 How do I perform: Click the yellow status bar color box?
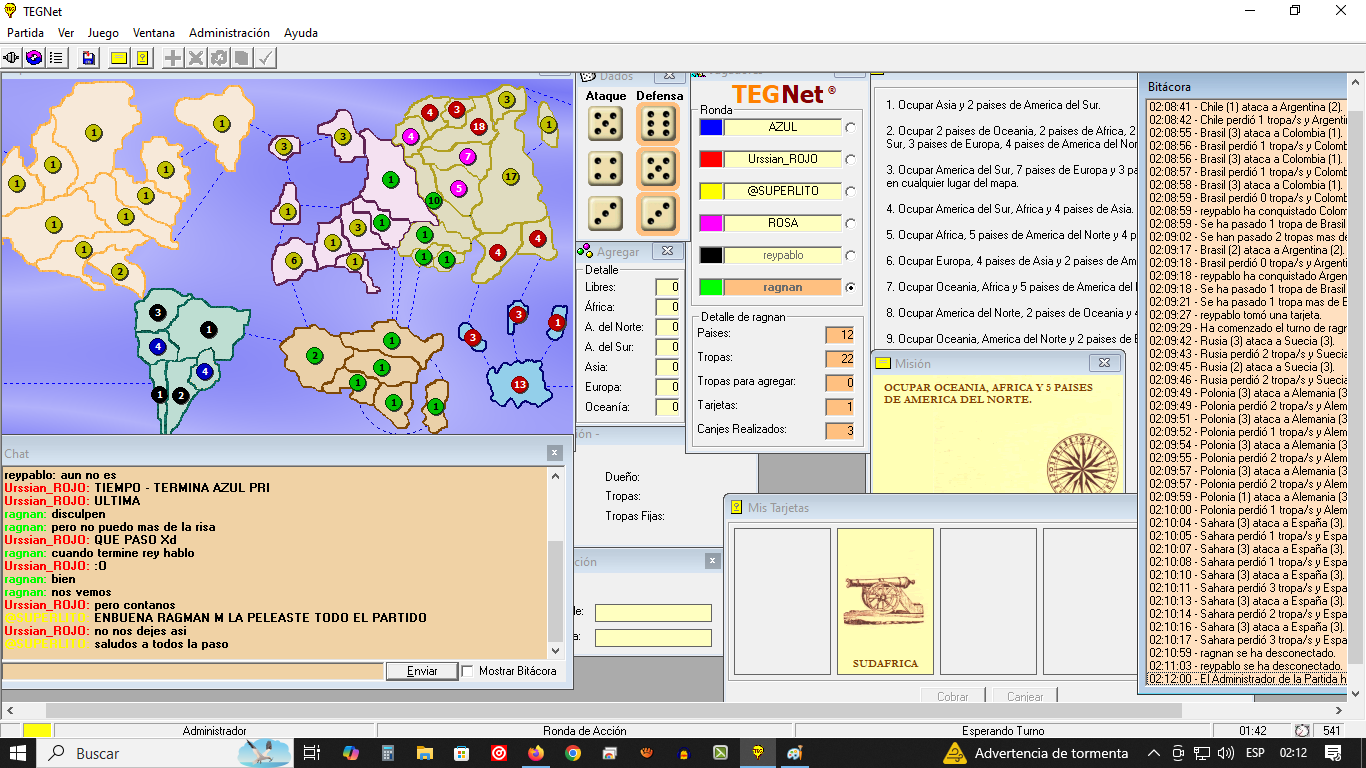[x=37, y=731]
